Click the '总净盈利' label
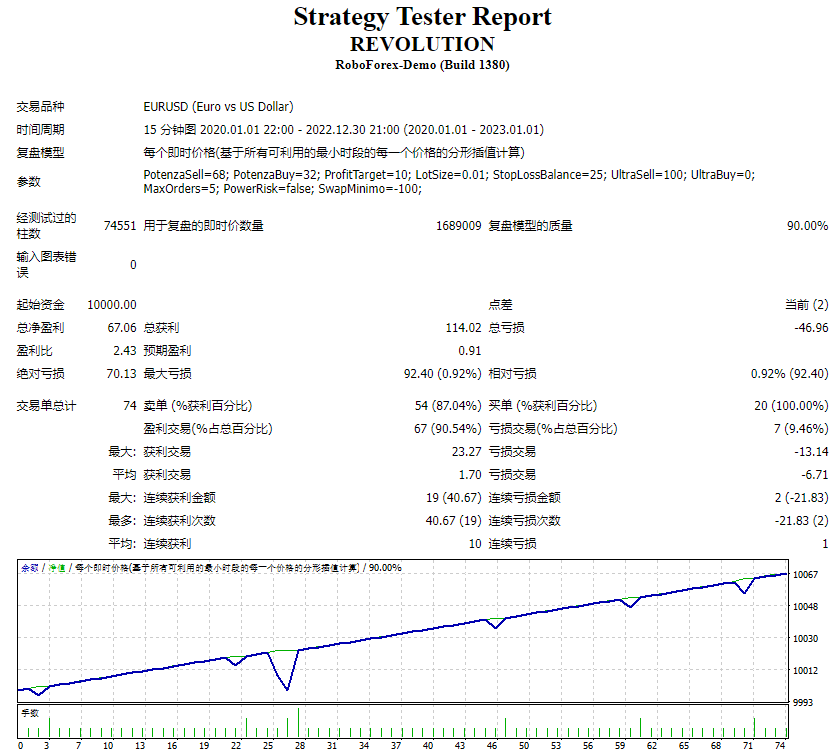 pyautogui.click(x=40, y=328)
